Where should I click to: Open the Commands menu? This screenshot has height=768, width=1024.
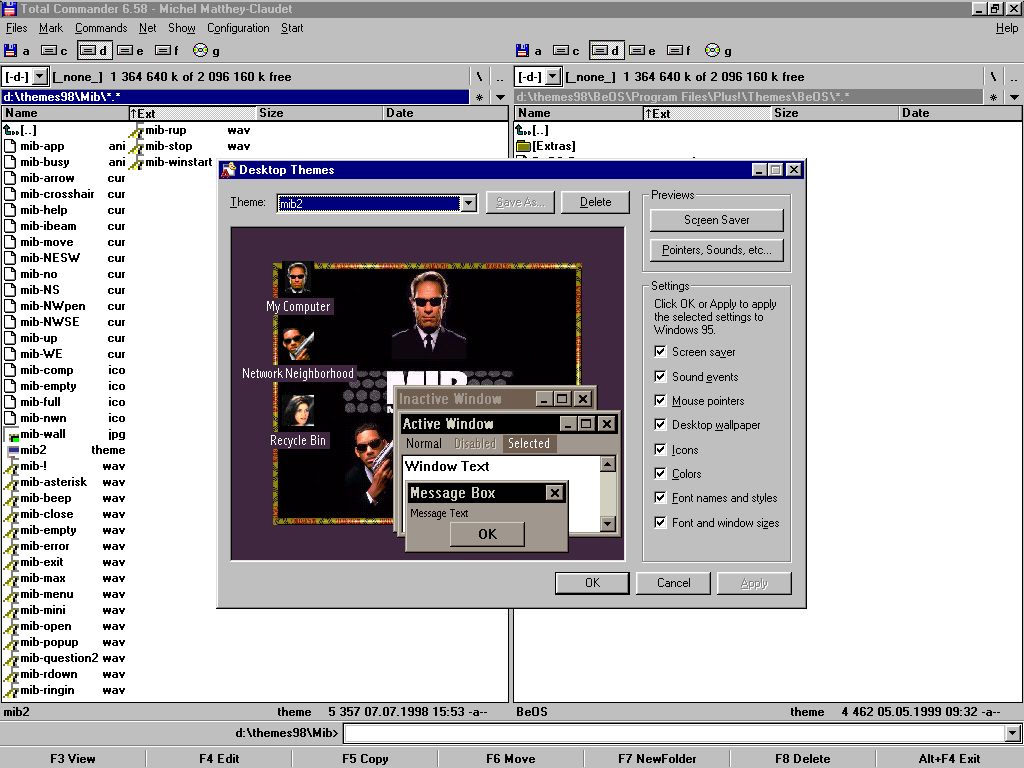101,28
